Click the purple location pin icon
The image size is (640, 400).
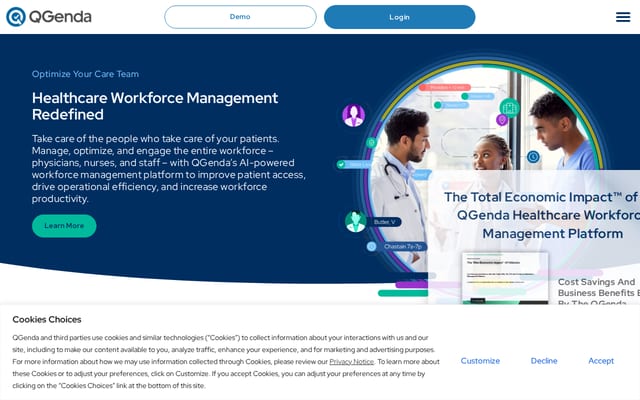click(502, 120)
